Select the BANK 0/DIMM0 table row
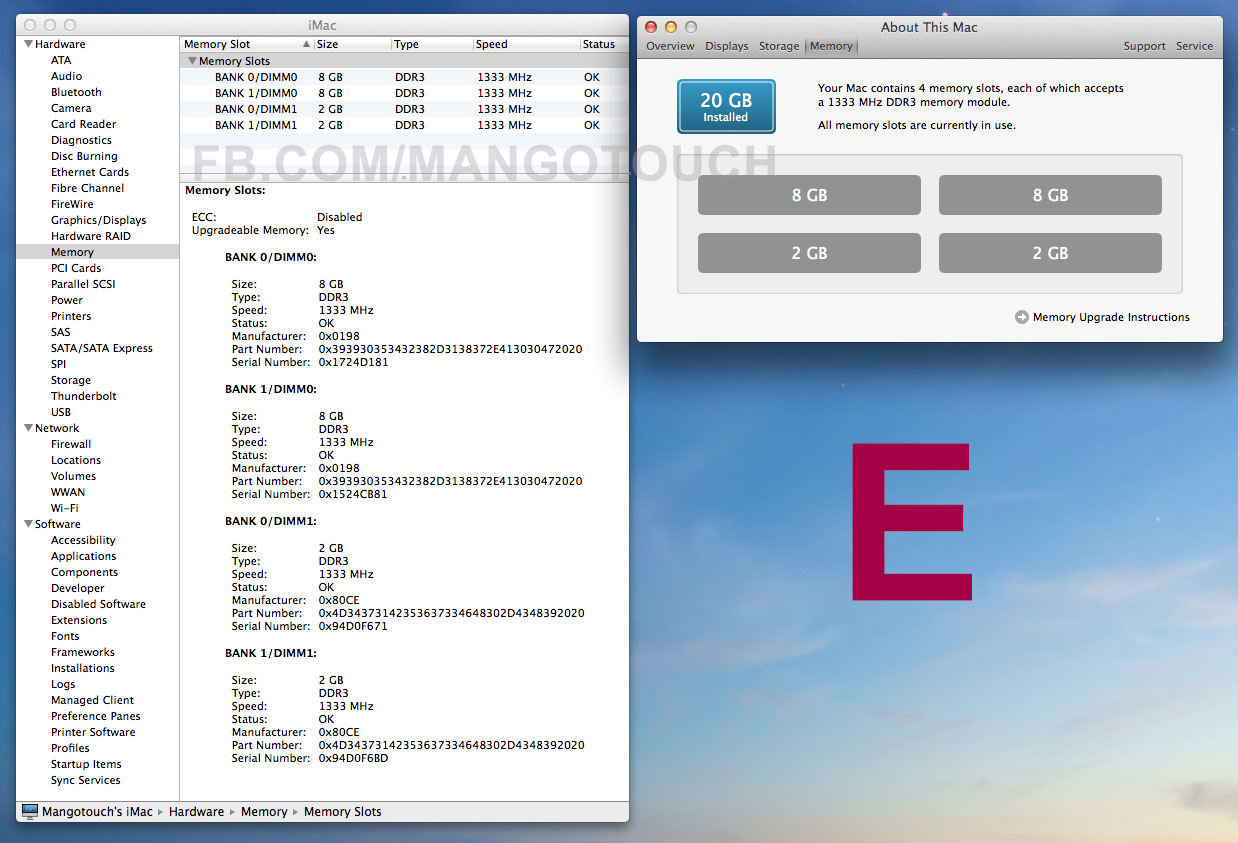1238x843 pixels. point(404,77)
